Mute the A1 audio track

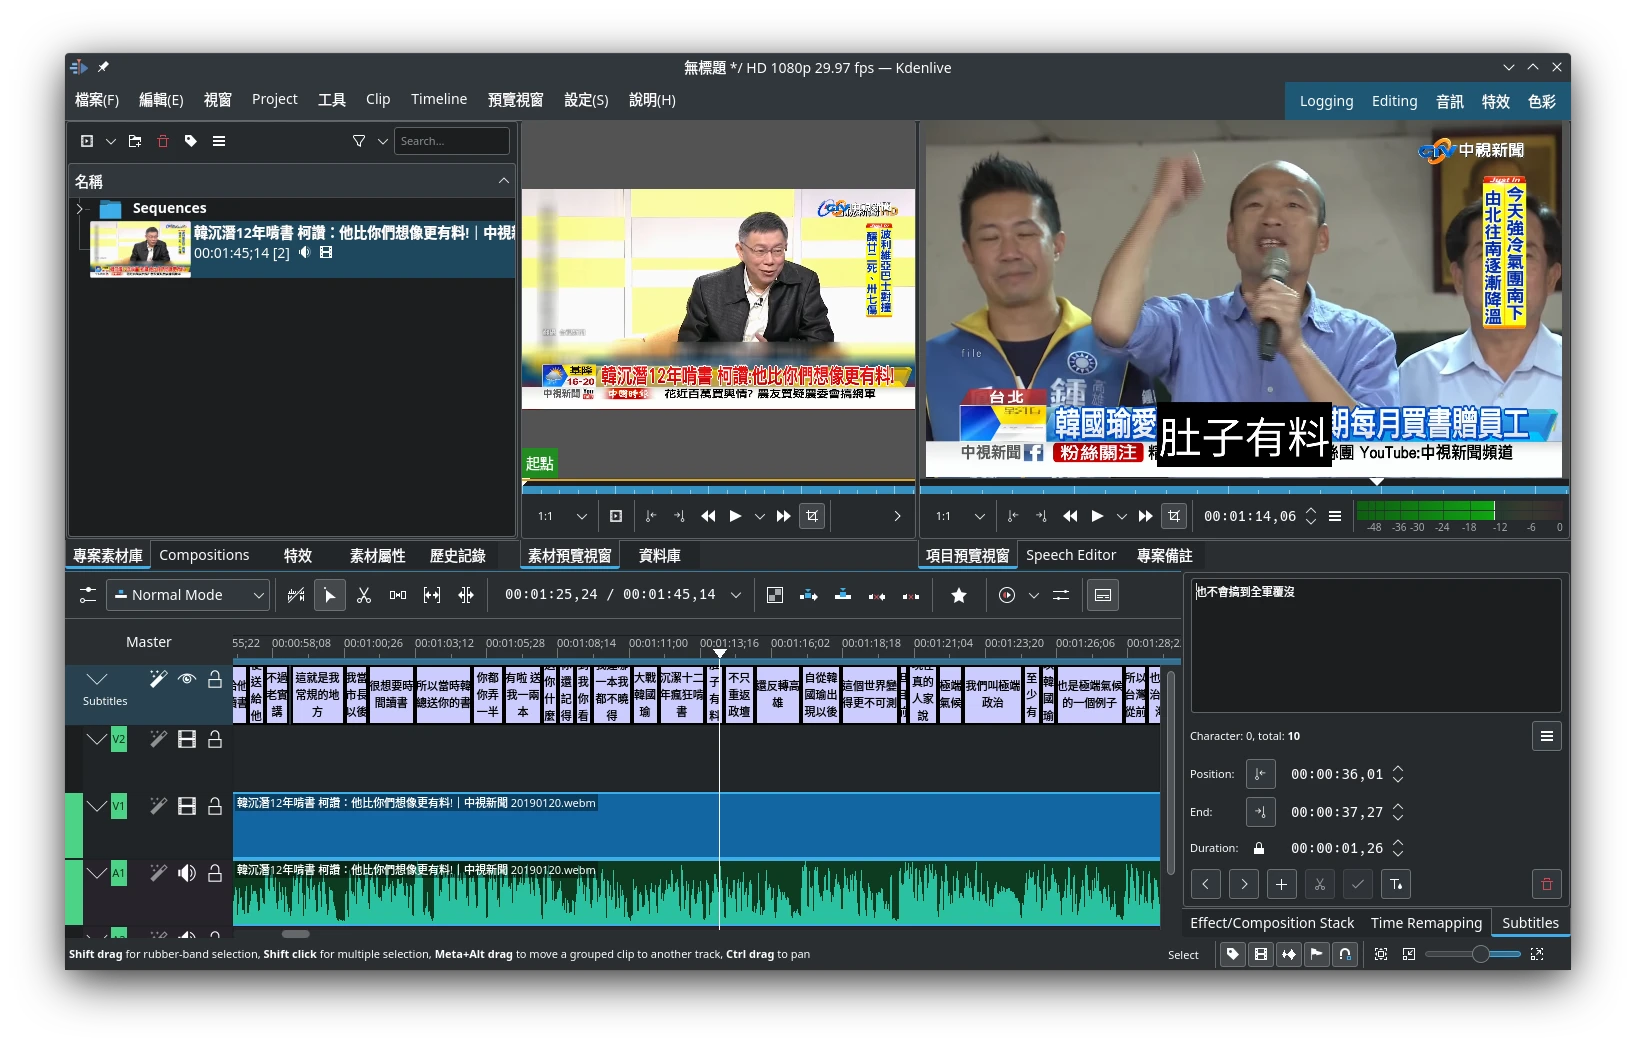[x=186, y=873]
